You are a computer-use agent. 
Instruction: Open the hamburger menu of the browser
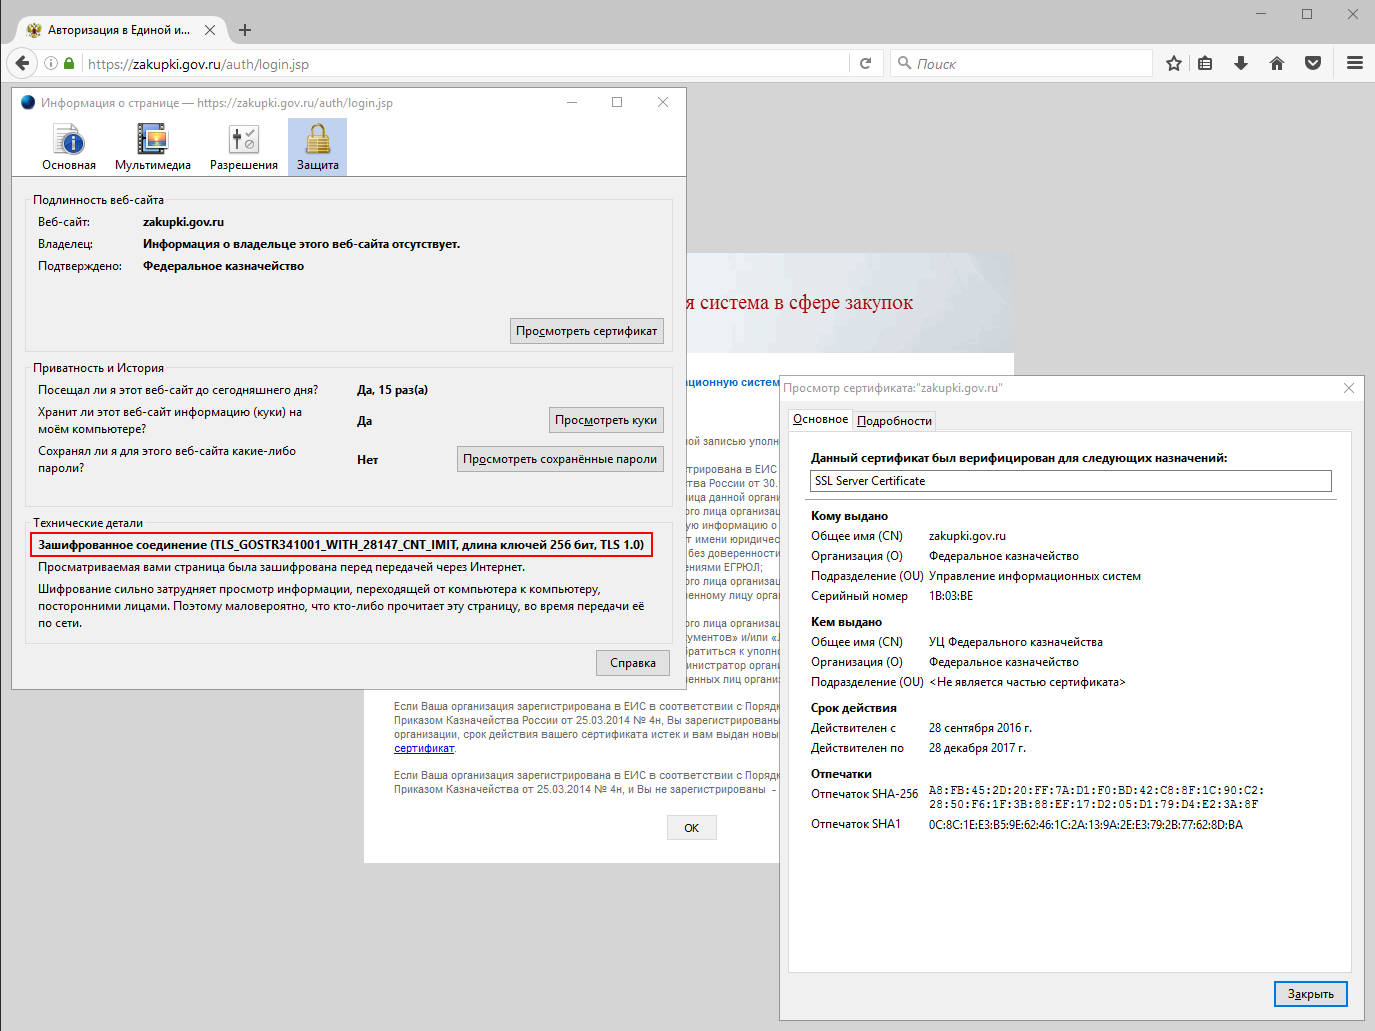pos(1355,63)
